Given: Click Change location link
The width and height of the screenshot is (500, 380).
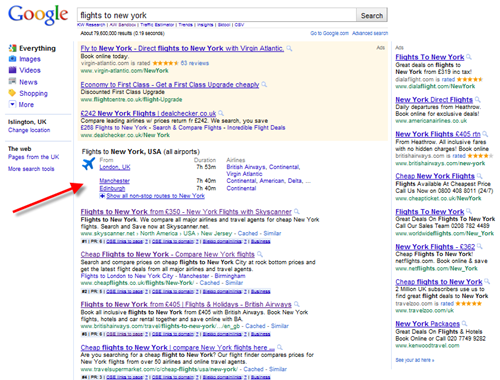Looking at the screenshot, I should (x=29, y=130).
